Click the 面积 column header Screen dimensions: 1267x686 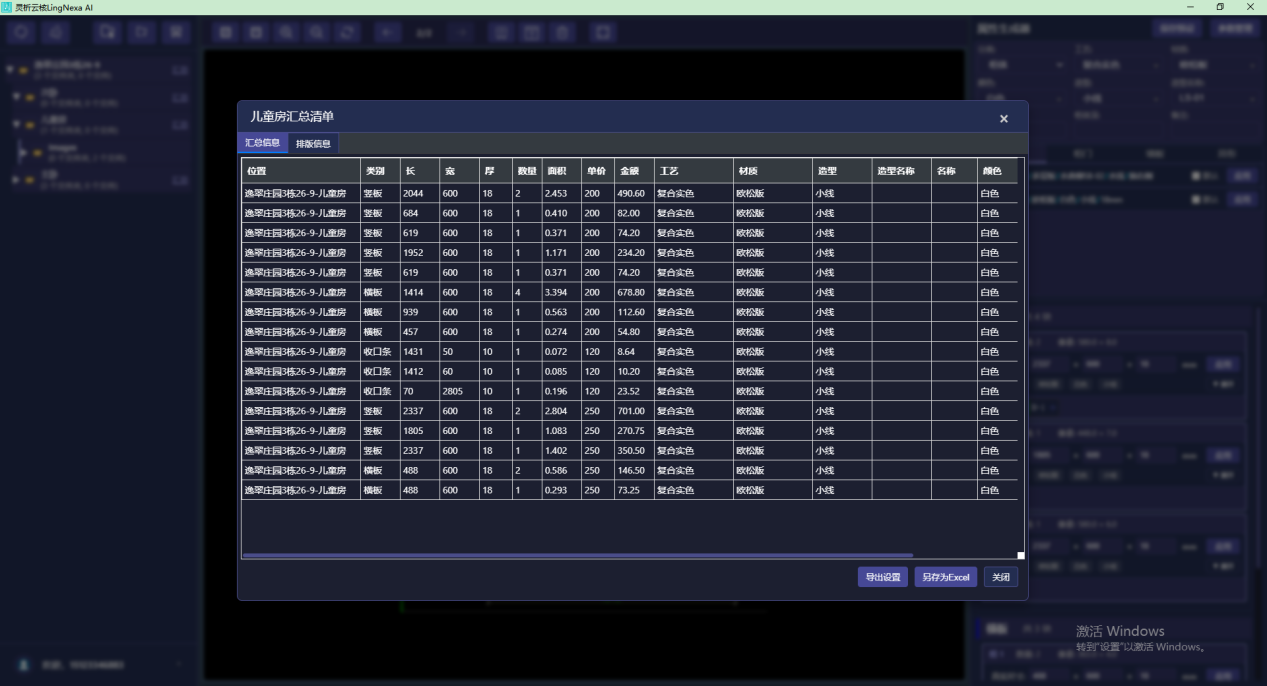click(x=561, y=171)
